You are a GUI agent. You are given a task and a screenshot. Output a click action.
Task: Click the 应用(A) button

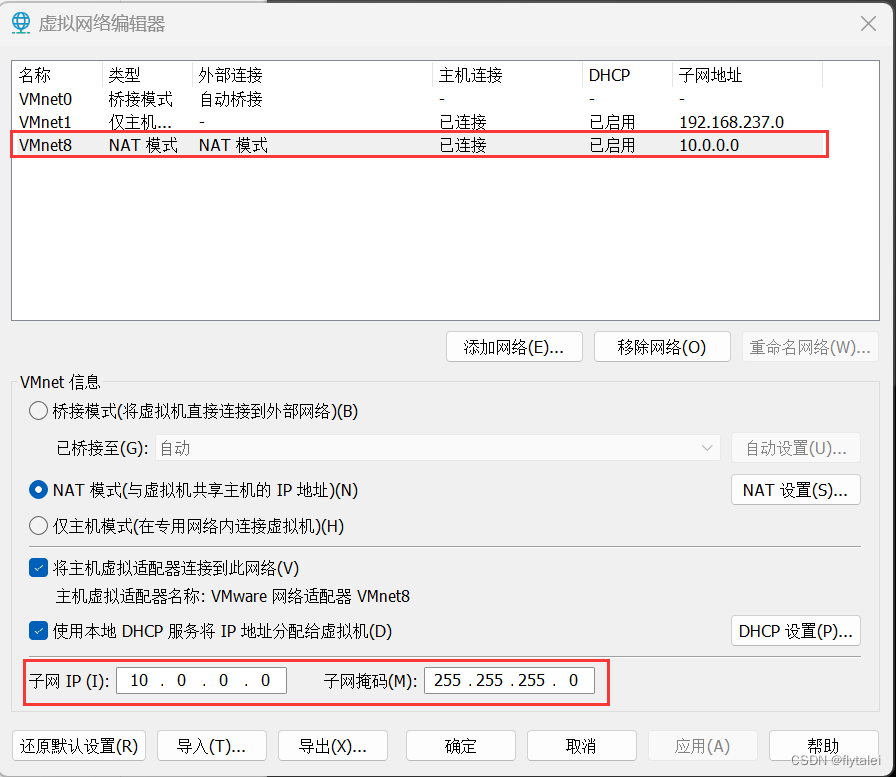tap(703, 746)
